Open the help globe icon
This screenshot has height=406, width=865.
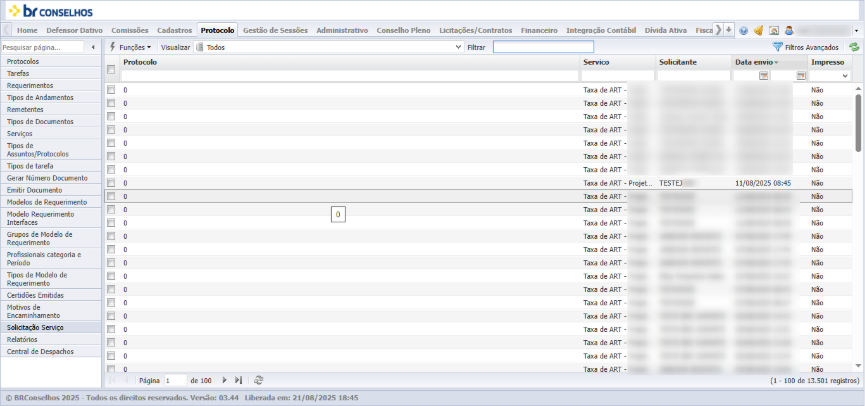[x=743, y=31]
